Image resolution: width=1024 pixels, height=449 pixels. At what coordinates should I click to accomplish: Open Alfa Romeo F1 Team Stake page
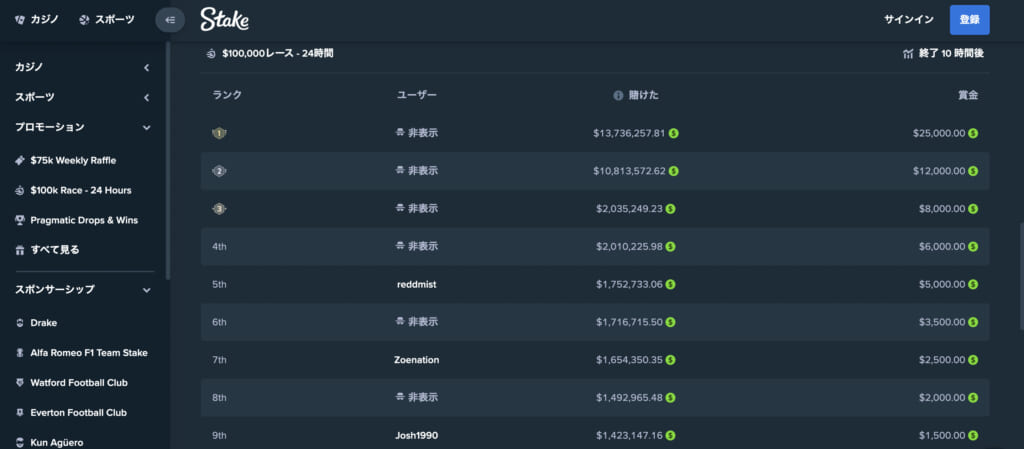(x=89, y=353)
